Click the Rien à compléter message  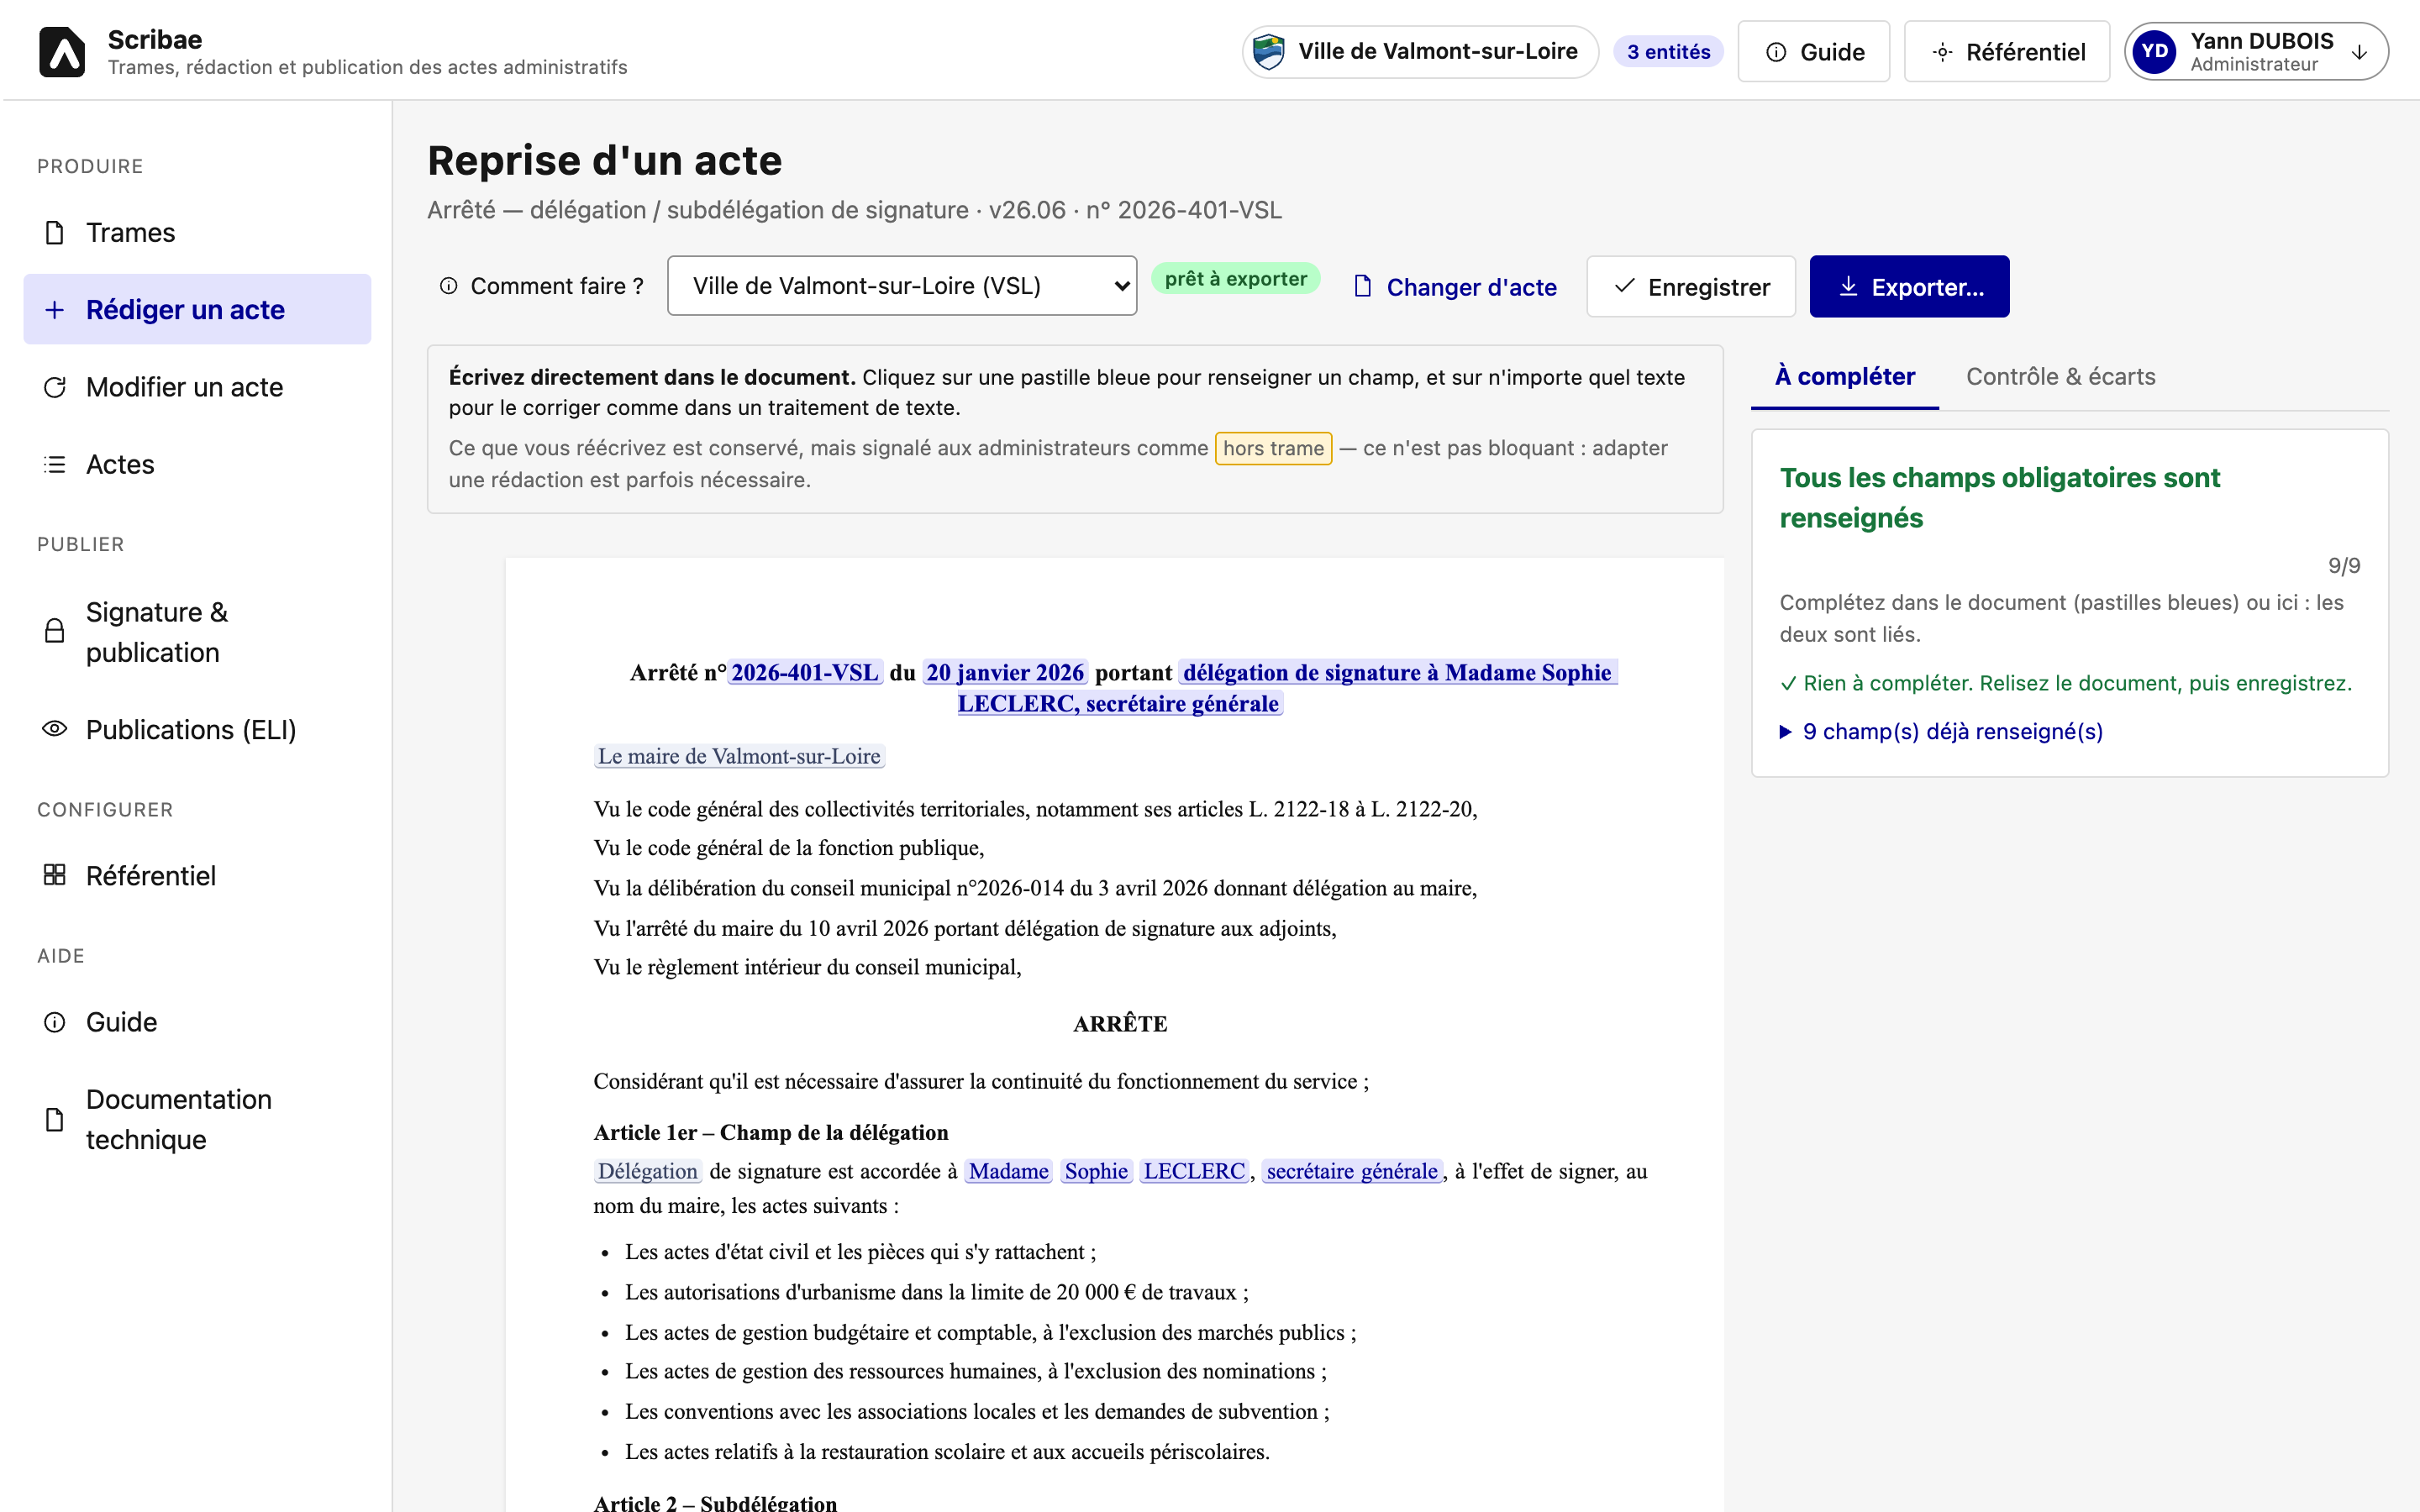pyautogui.click(x=2066, y=683)
